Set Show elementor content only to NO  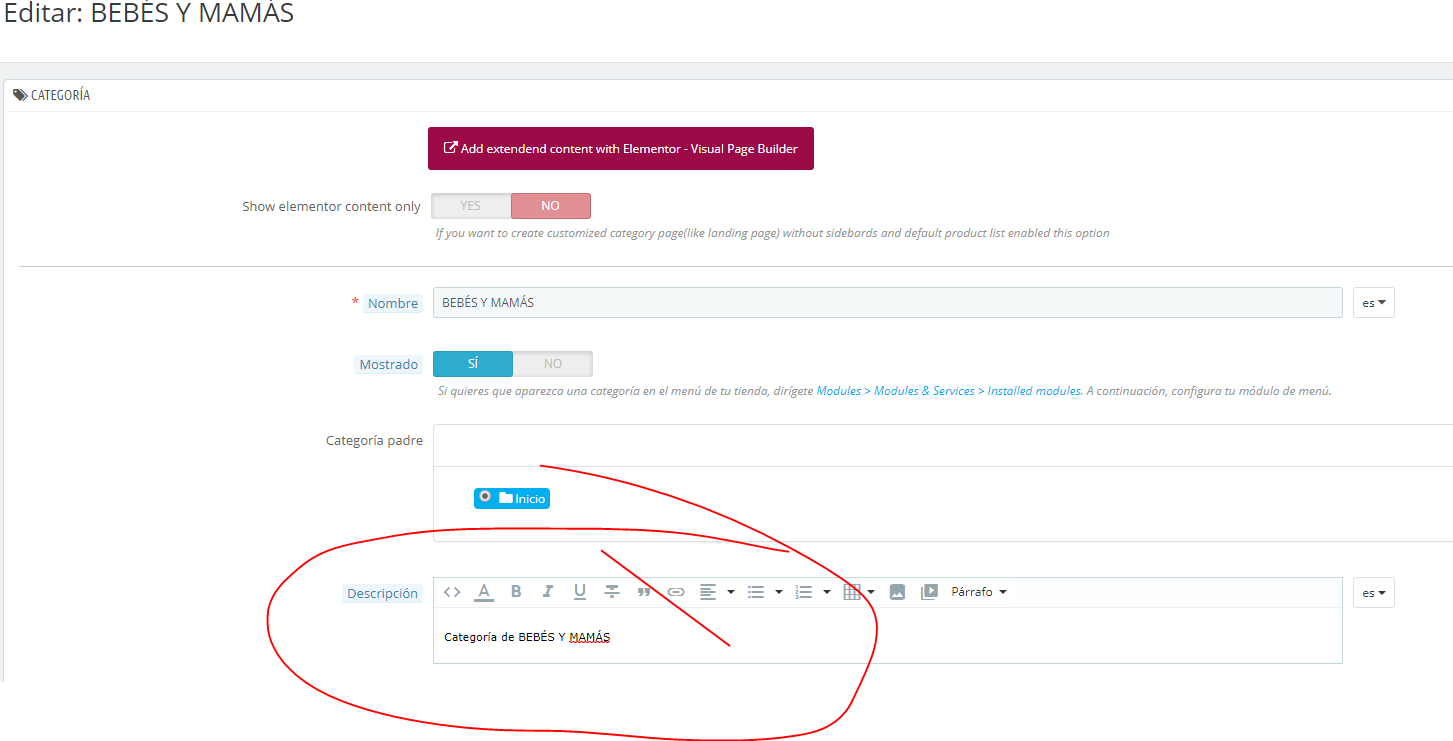[x=551, y=206]
